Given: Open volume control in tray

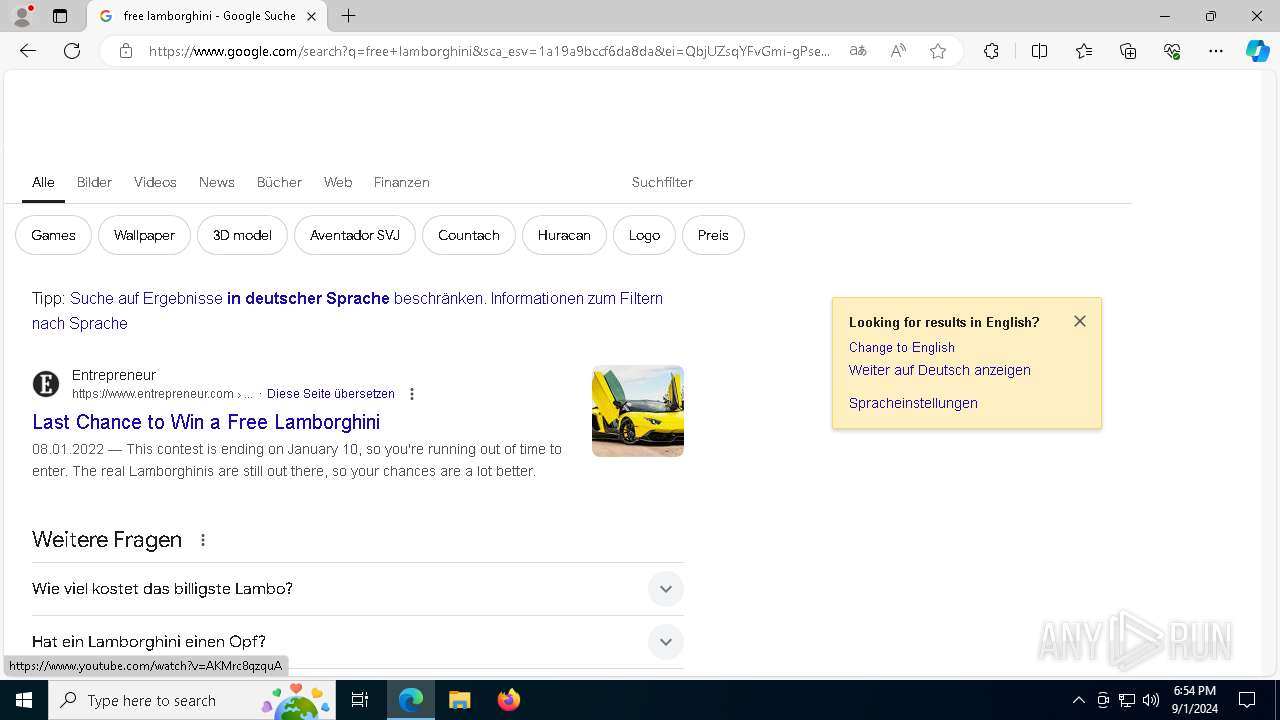Looking at the screenshot, I should pyautogui.click(x=1151, y=700).
